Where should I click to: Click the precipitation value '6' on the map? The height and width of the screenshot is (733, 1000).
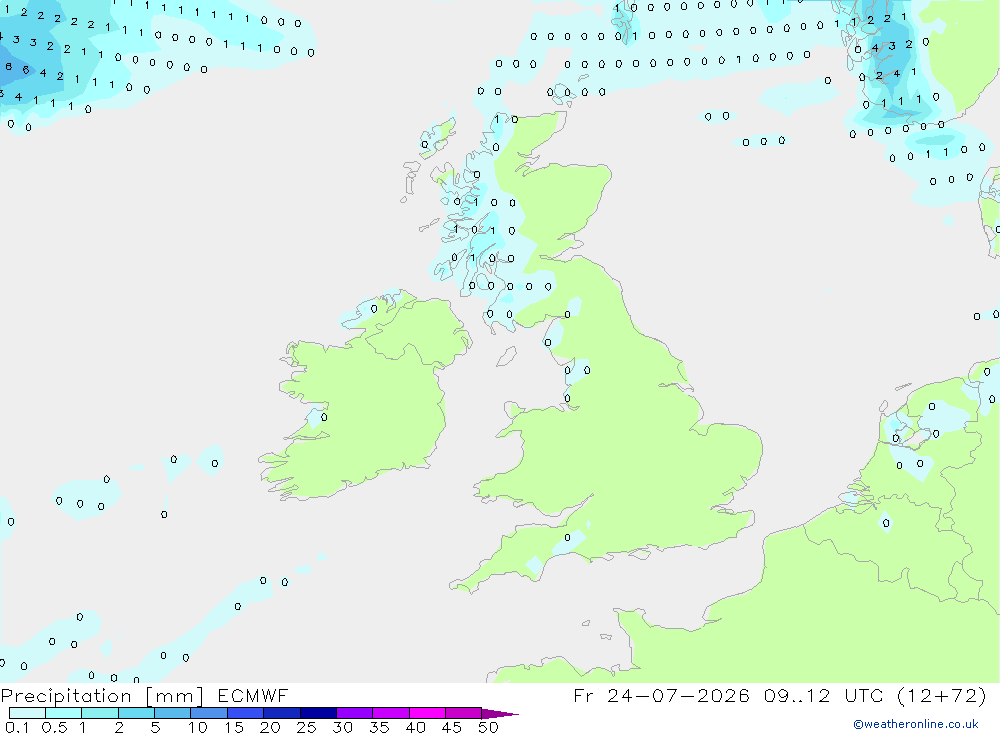26,70
